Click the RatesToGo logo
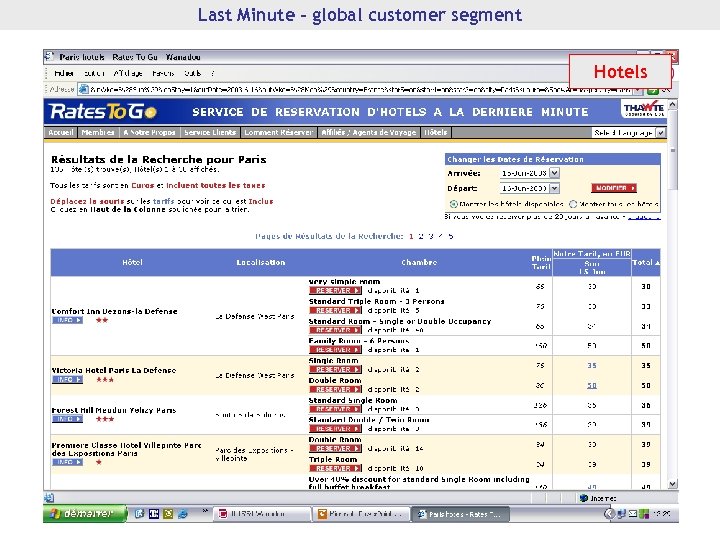This screenshot has width=720, height=540. [103, 112]
